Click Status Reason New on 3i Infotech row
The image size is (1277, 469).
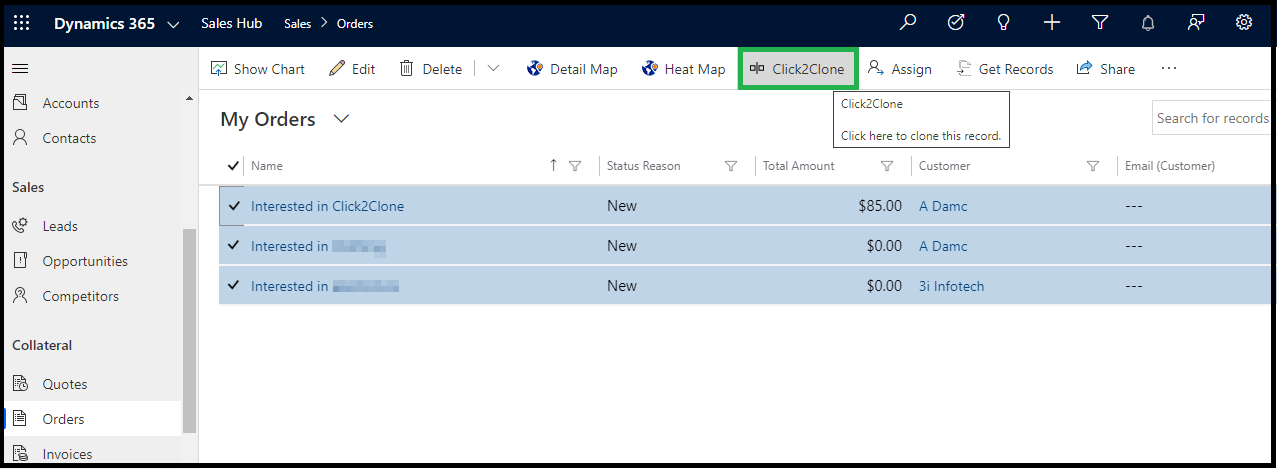tap(622, 286)
